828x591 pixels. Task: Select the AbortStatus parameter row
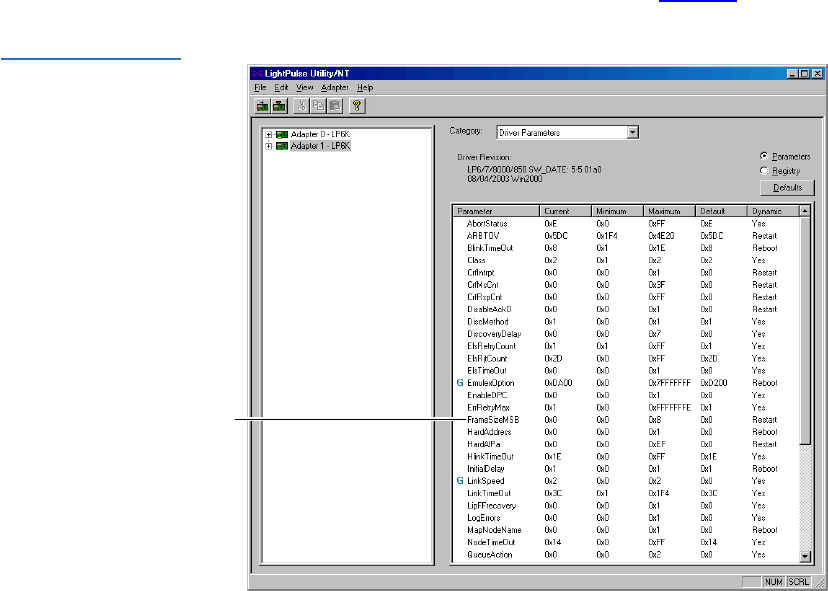pos(627,223)
